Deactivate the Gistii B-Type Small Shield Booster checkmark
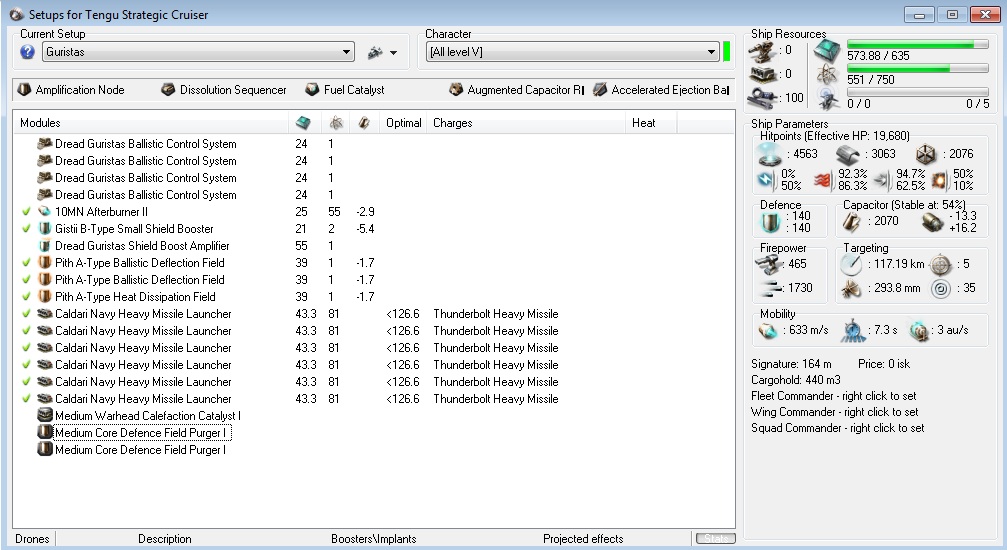The width and height of the screenshot is (1007, 550). tap(26, 229)
